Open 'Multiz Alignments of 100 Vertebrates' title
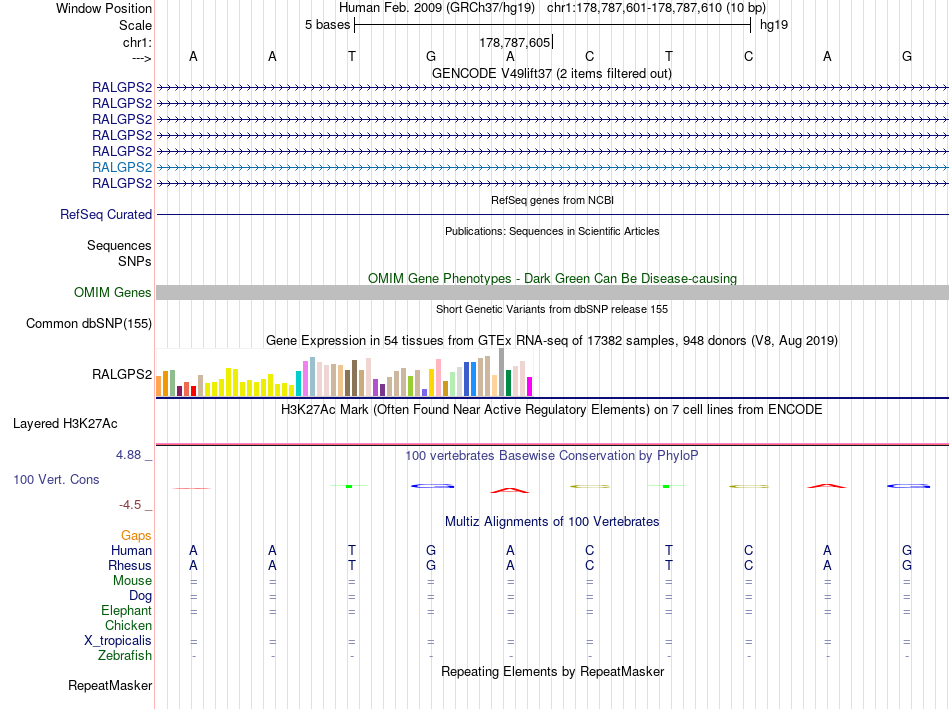 [x=552, y=522]
